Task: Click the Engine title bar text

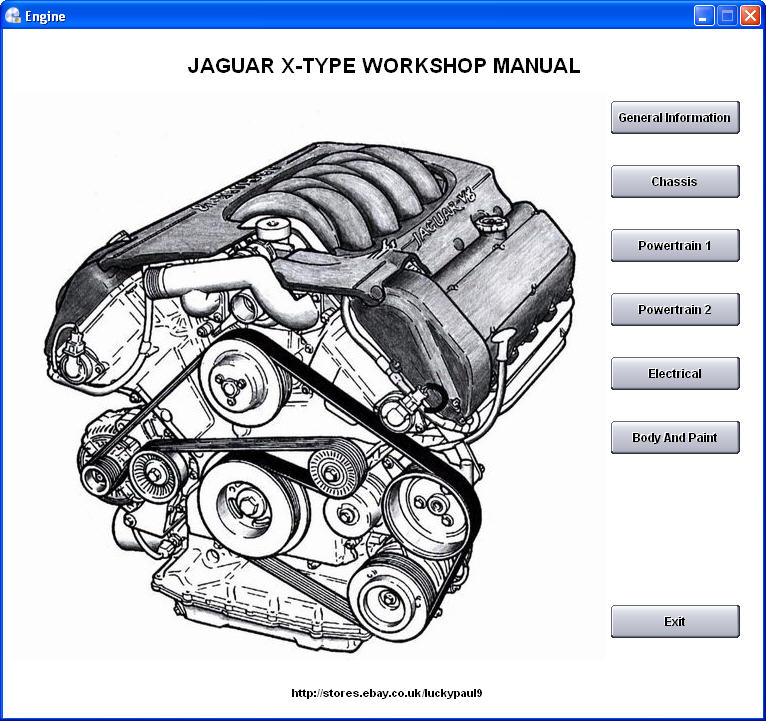Action: (x=45, y=16)
